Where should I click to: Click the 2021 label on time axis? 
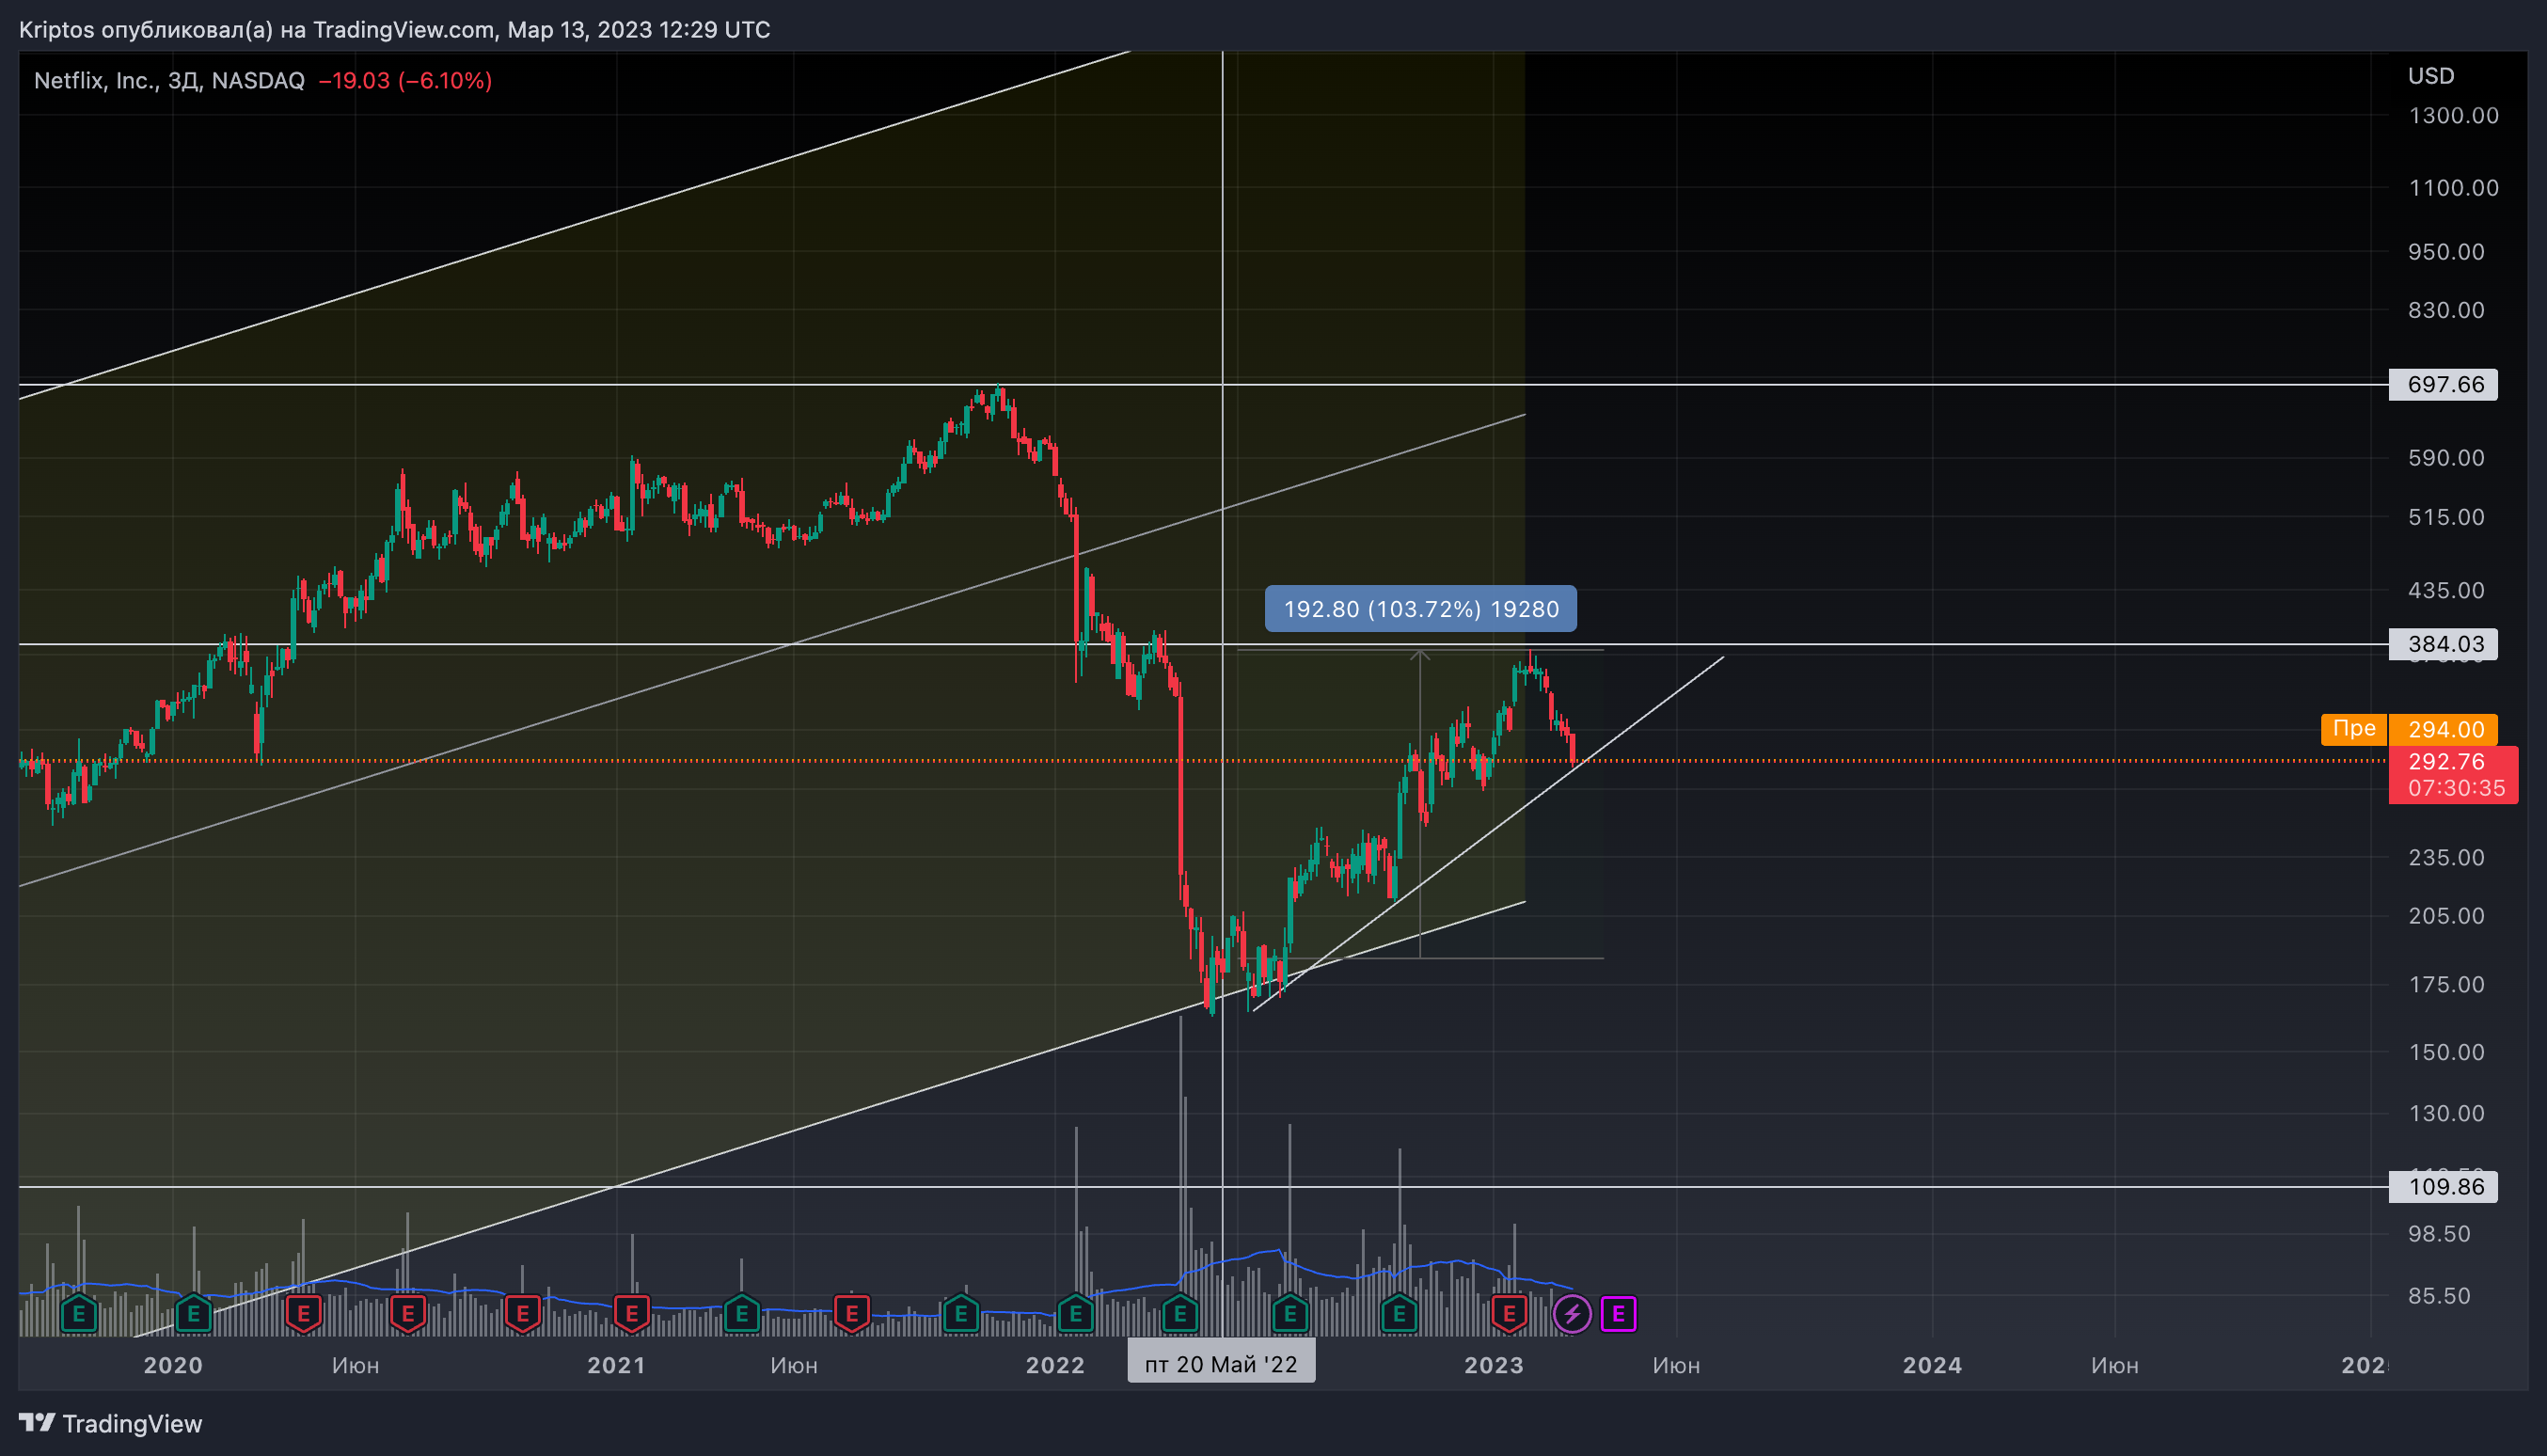pos(616,1365)
